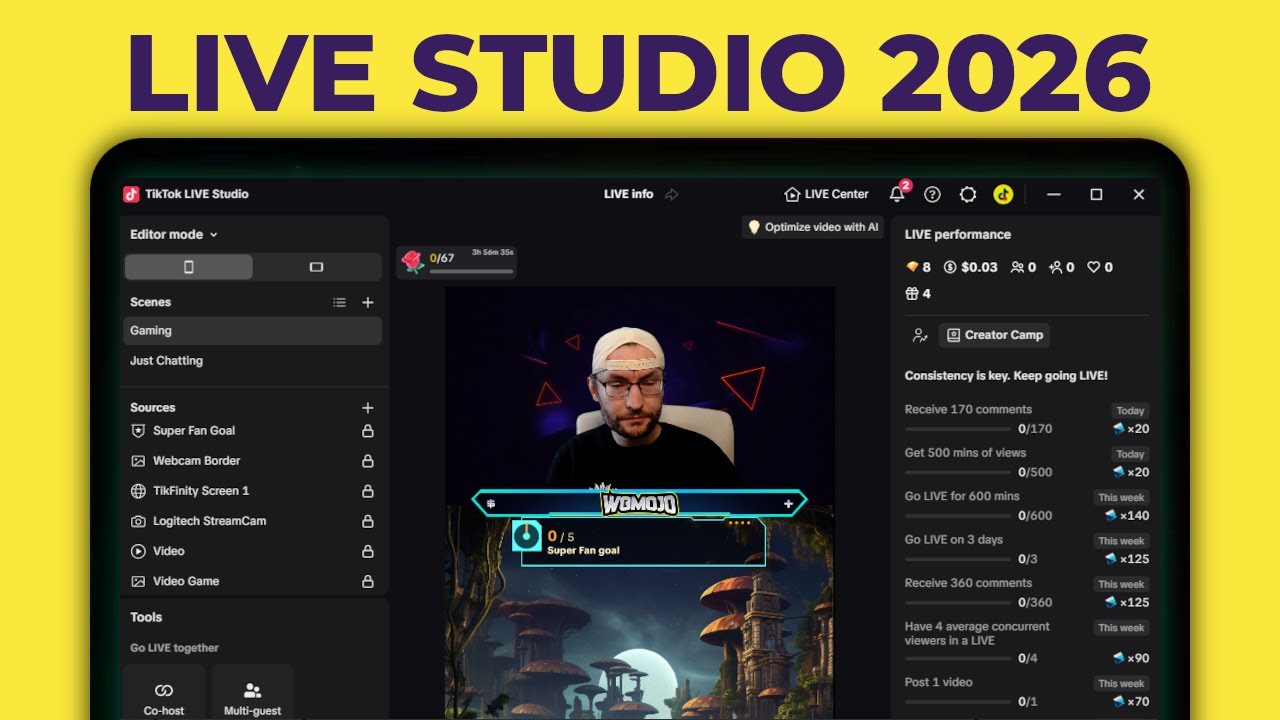Click Optimize video with AI button
The height and width of the screenshot is (720, 1280).
[813, 227]
